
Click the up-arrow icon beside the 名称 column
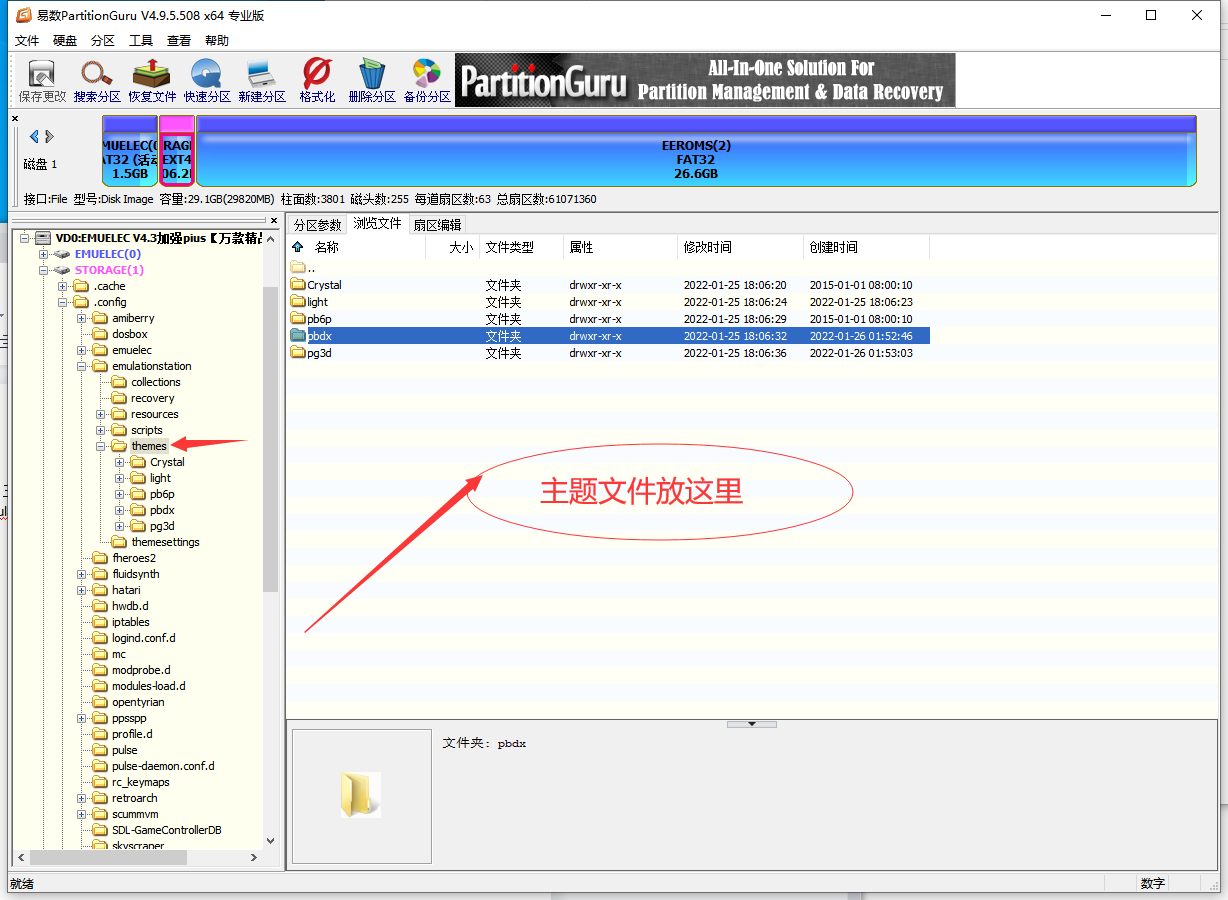[297, 247]
